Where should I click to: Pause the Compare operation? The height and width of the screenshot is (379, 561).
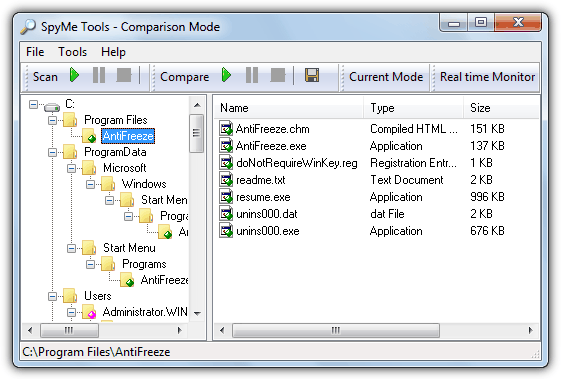coord(252,76)
